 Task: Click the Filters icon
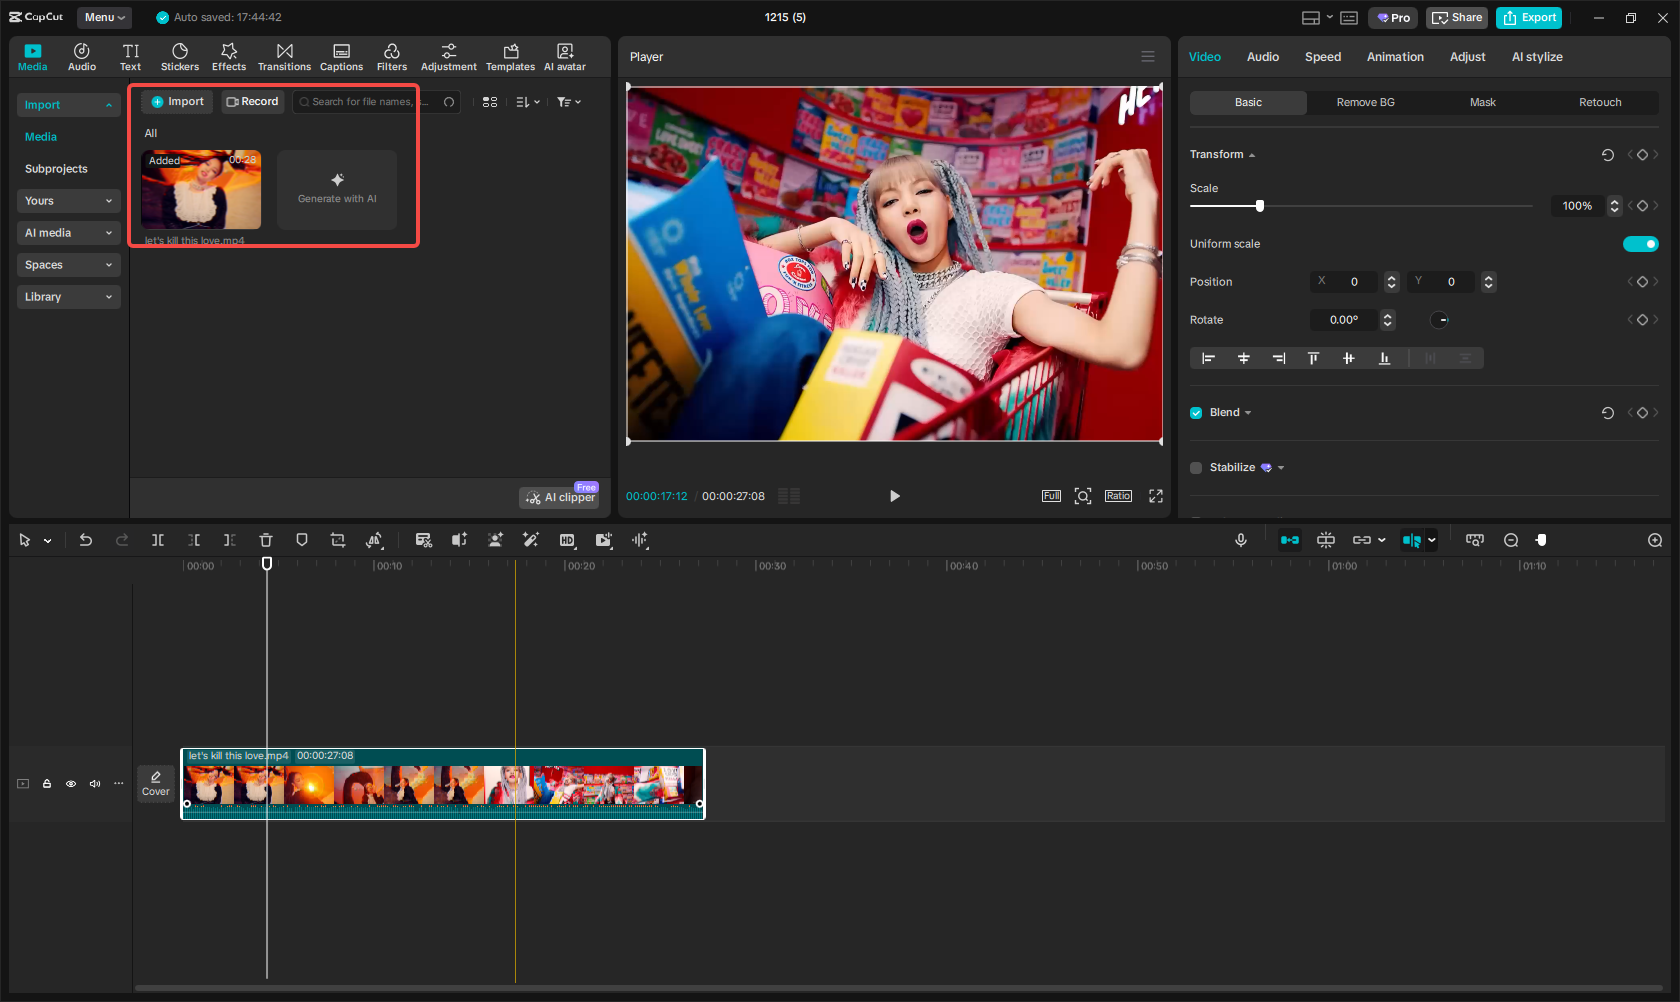click(391, 55)
